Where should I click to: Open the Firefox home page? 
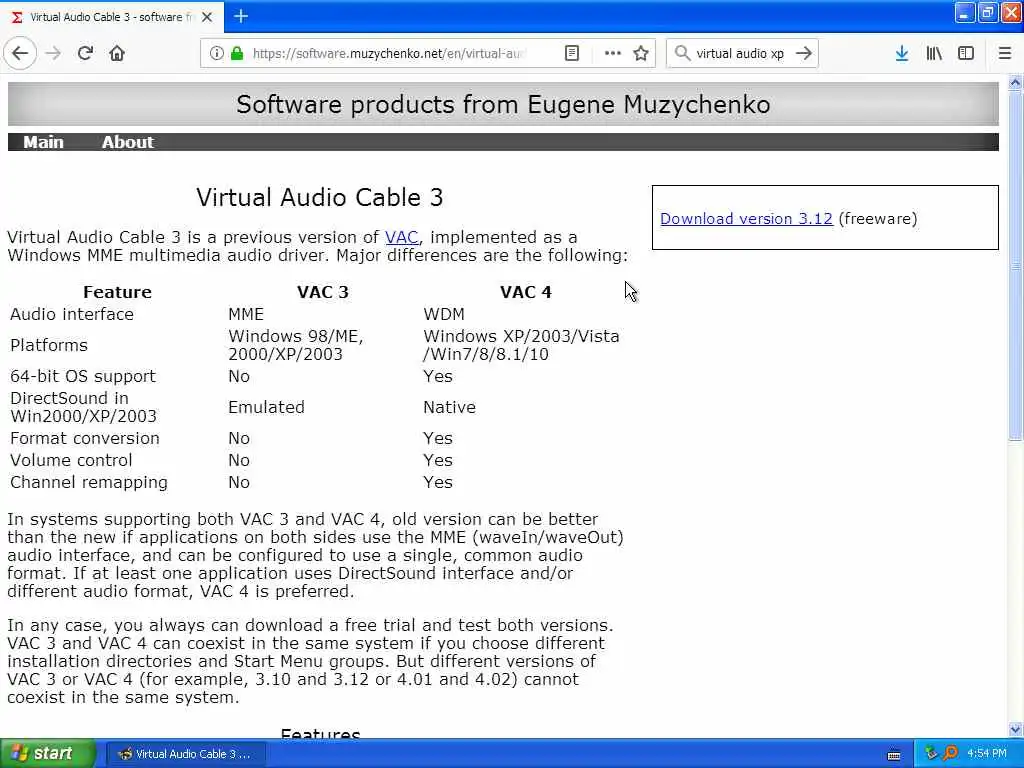coord(117,53)
